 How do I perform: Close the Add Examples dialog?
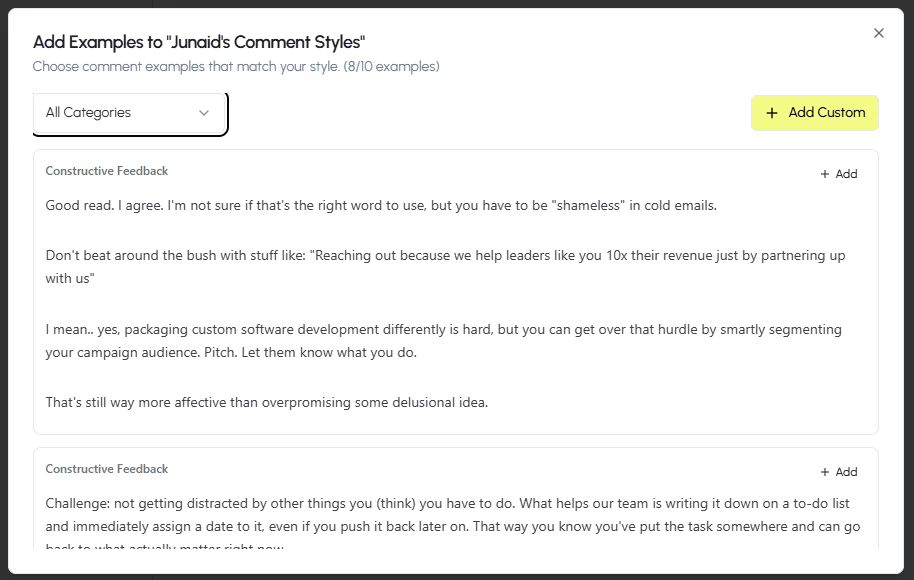pyautogui.click(x=879, y=33)
